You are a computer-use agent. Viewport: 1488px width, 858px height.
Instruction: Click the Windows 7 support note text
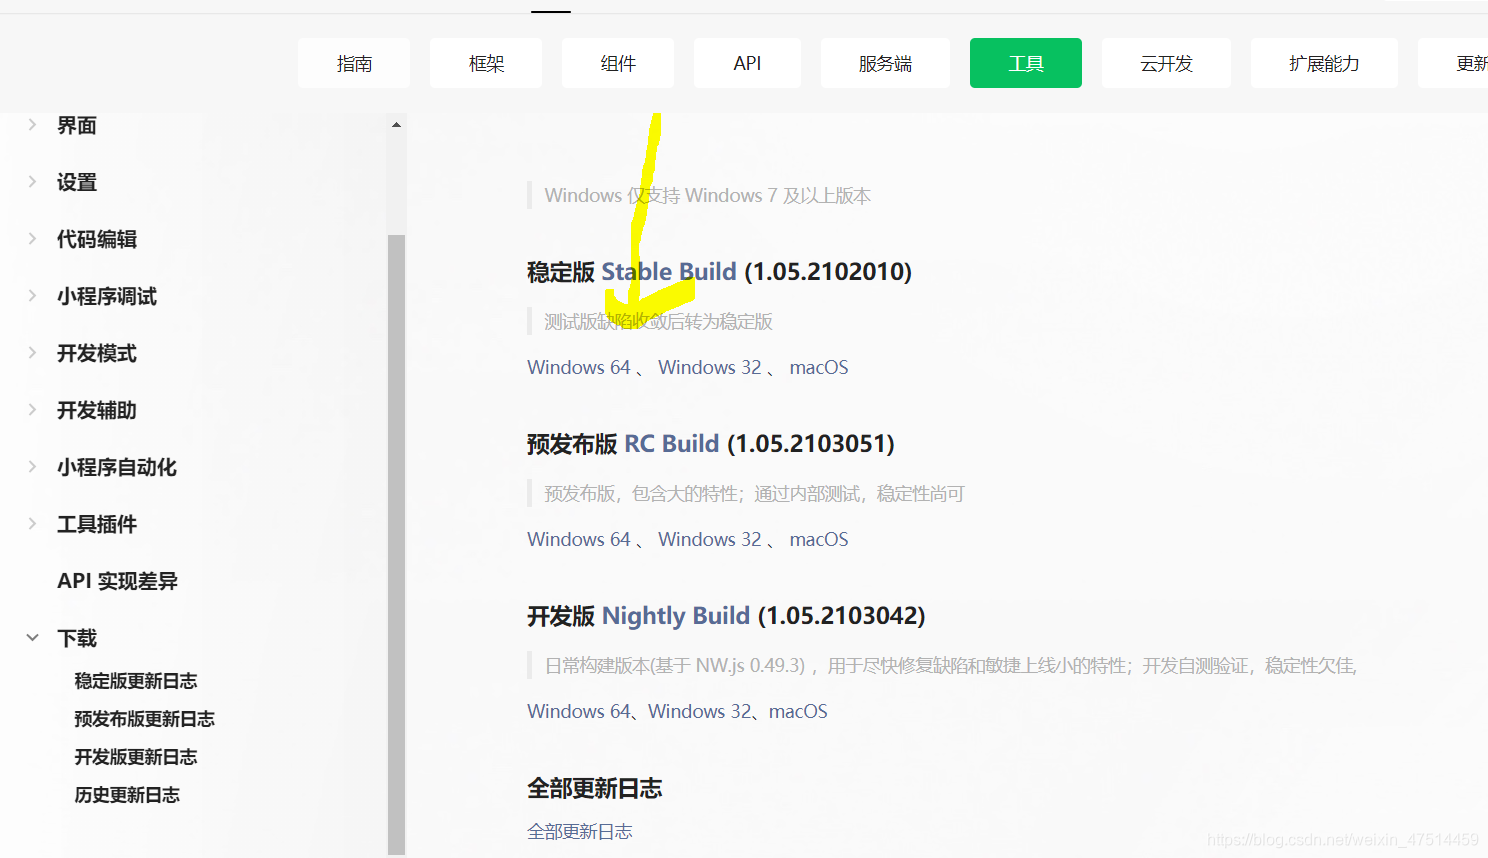(708, 195)
